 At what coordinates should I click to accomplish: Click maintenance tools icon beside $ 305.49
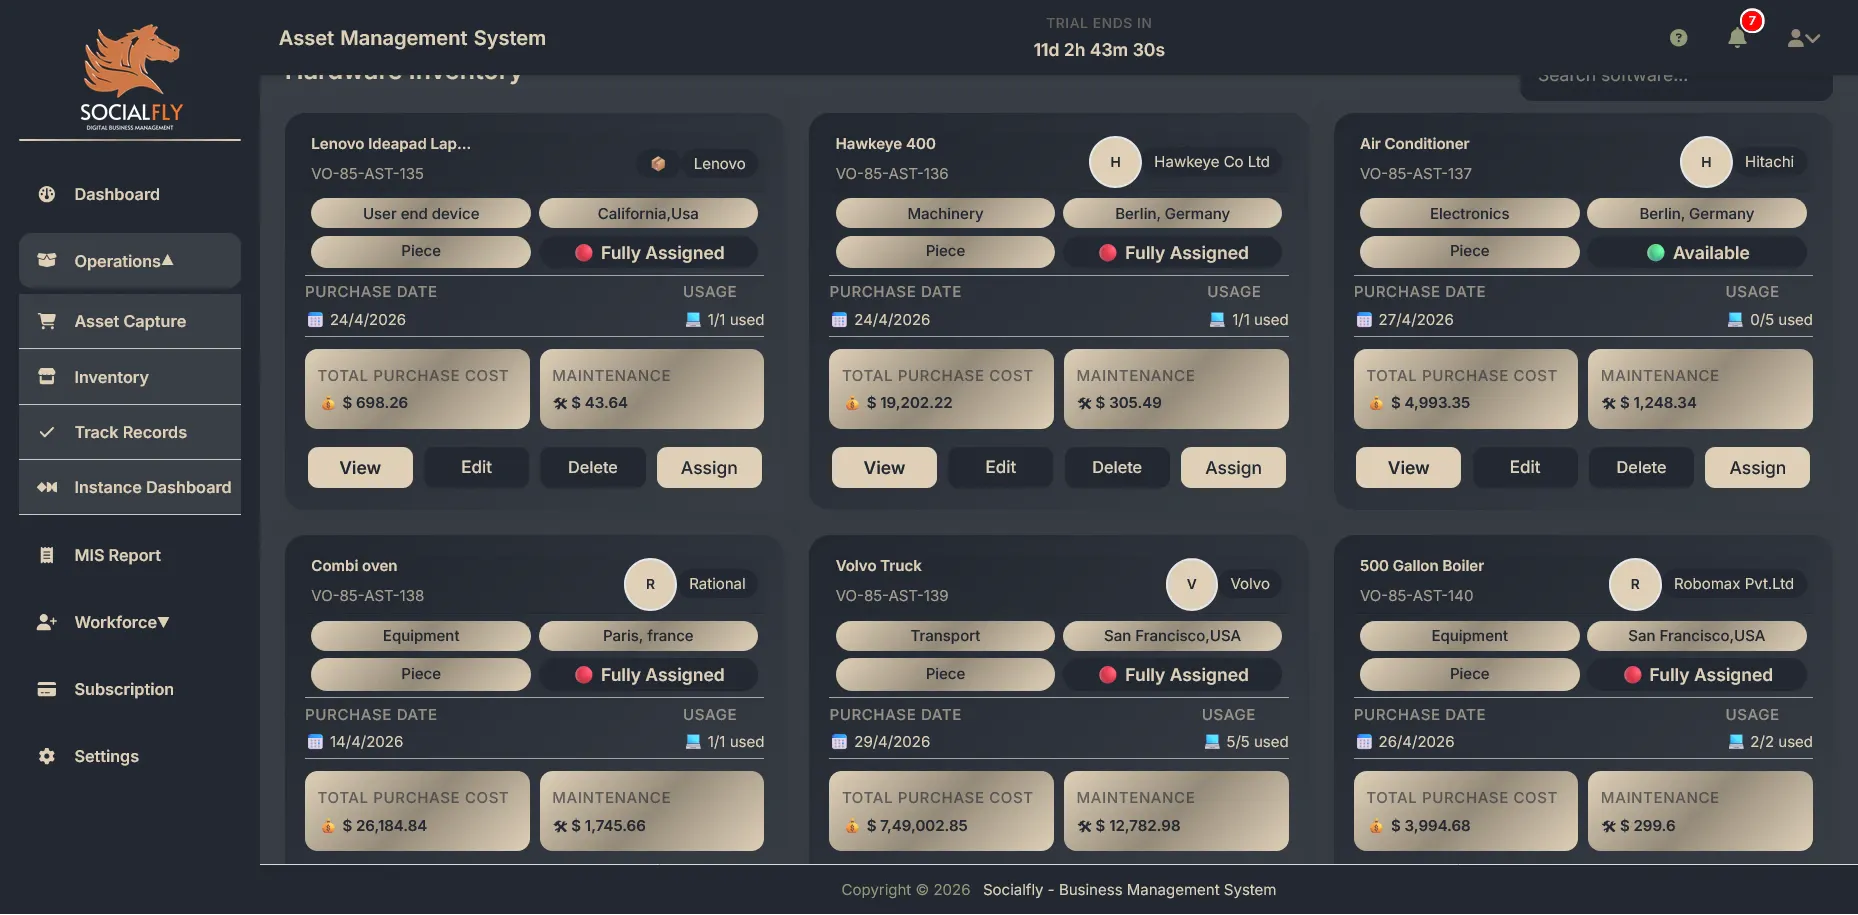[1084, 403]
